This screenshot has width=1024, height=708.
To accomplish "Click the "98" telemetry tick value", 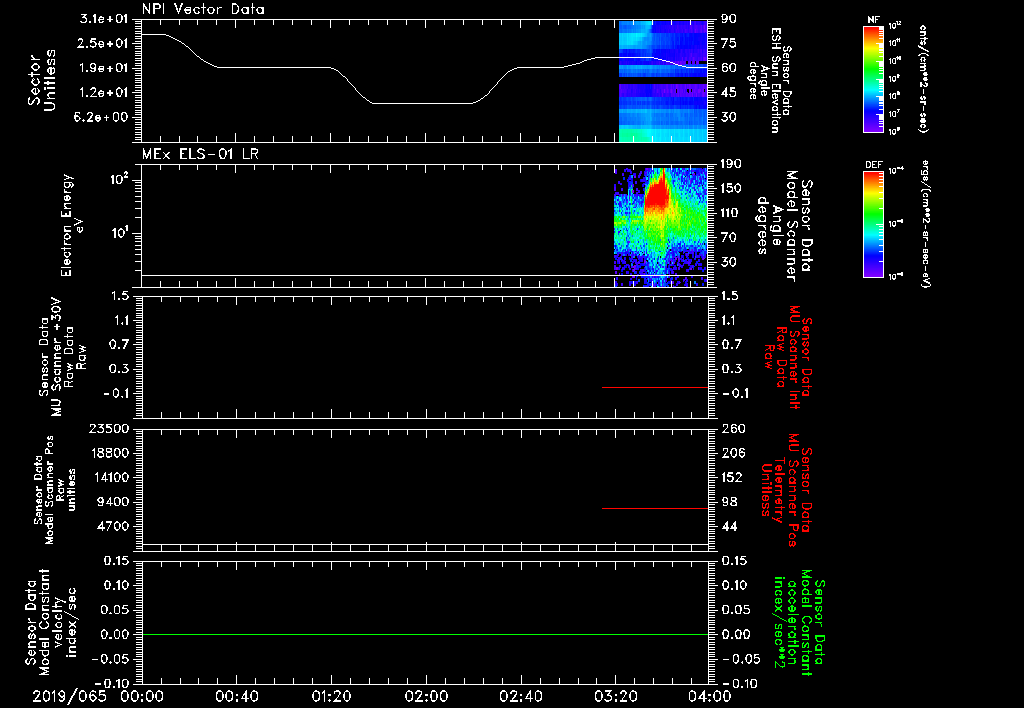I will tap(729, 502).
